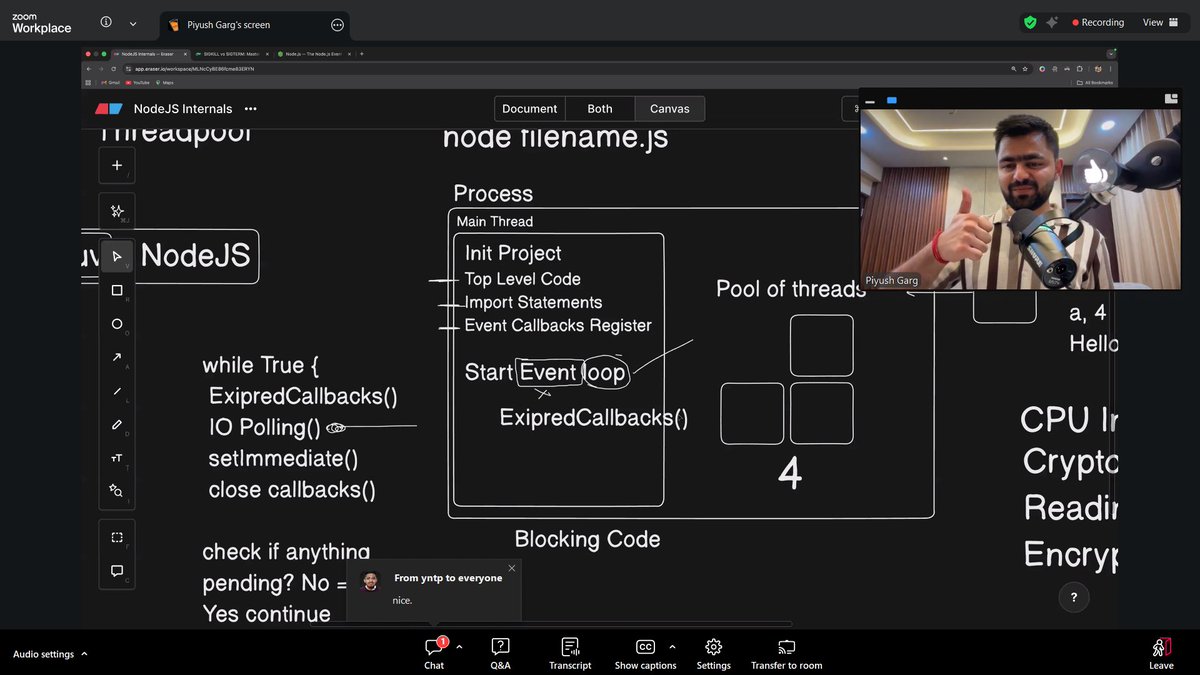Click the NodeJS Internals document title
Image resolution: width=1200 pixels, height=675 pixels.
pyautogui.click(x=183, y=109)
